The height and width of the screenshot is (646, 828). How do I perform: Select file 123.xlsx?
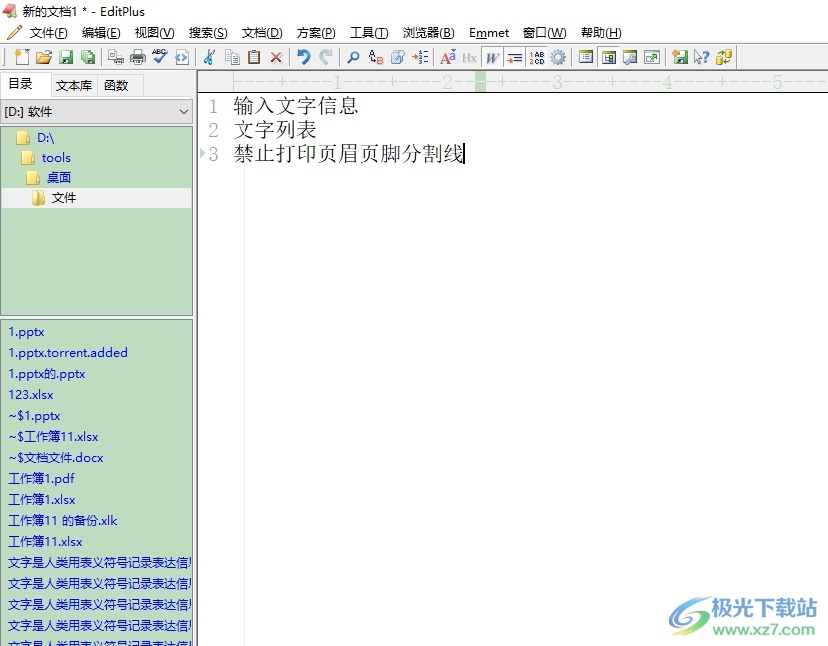[31, 395]
